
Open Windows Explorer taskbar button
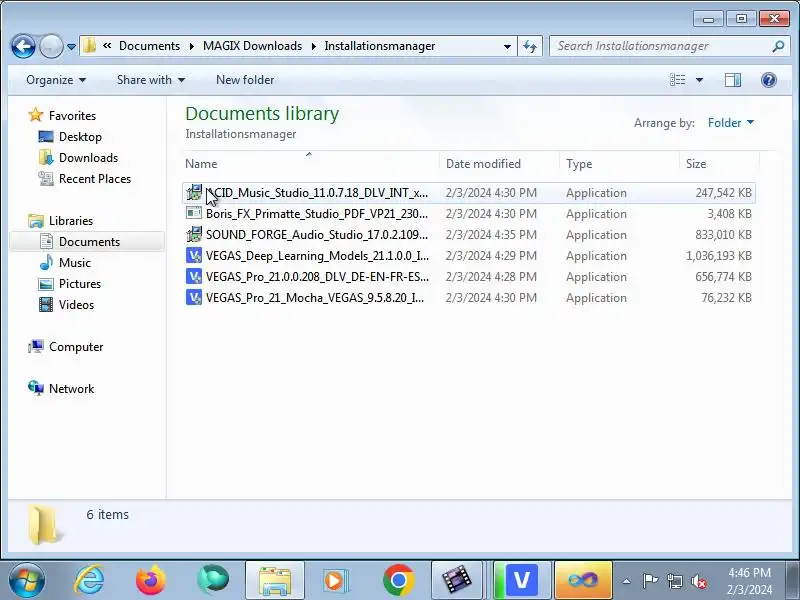coord(275,581)
